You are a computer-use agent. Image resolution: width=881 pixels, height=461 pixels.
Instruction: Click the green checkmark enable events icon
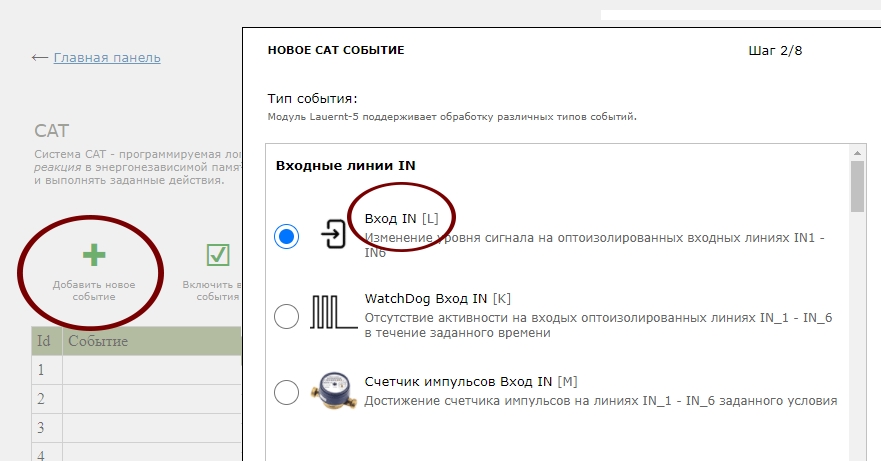click(217, 256)
